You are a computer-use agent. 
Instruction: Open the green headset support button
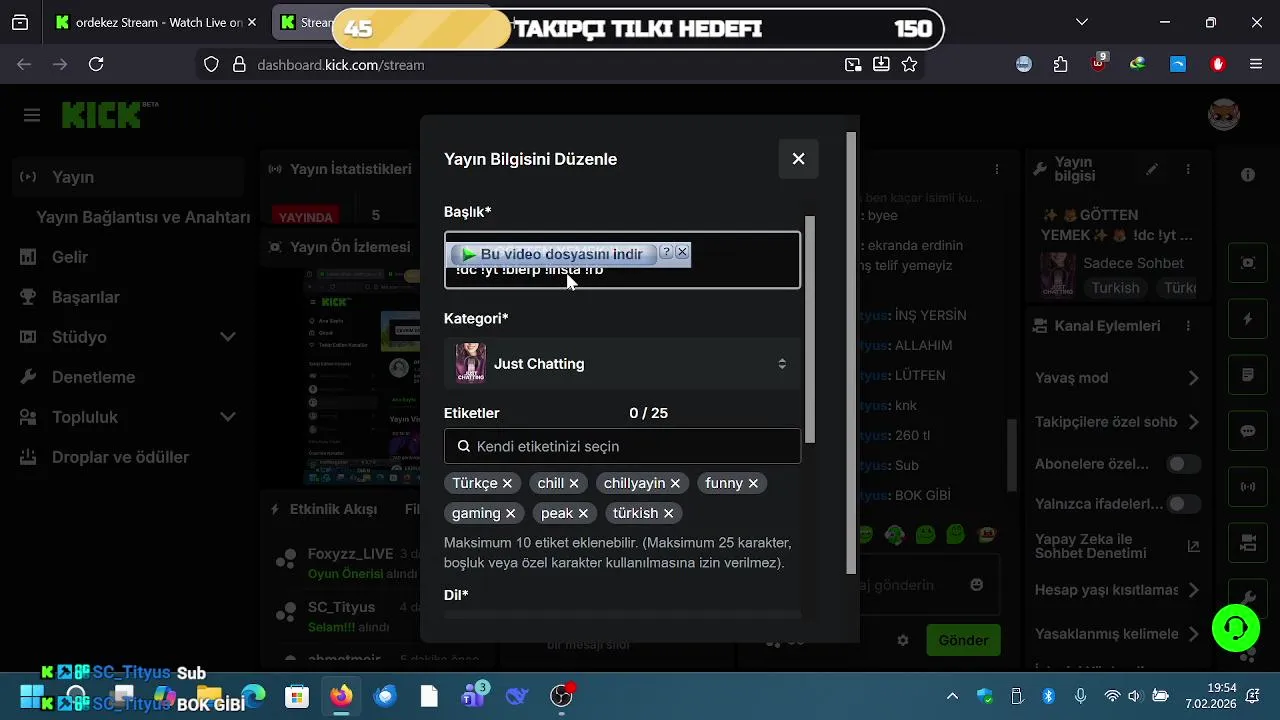[x=1235, y=628]
